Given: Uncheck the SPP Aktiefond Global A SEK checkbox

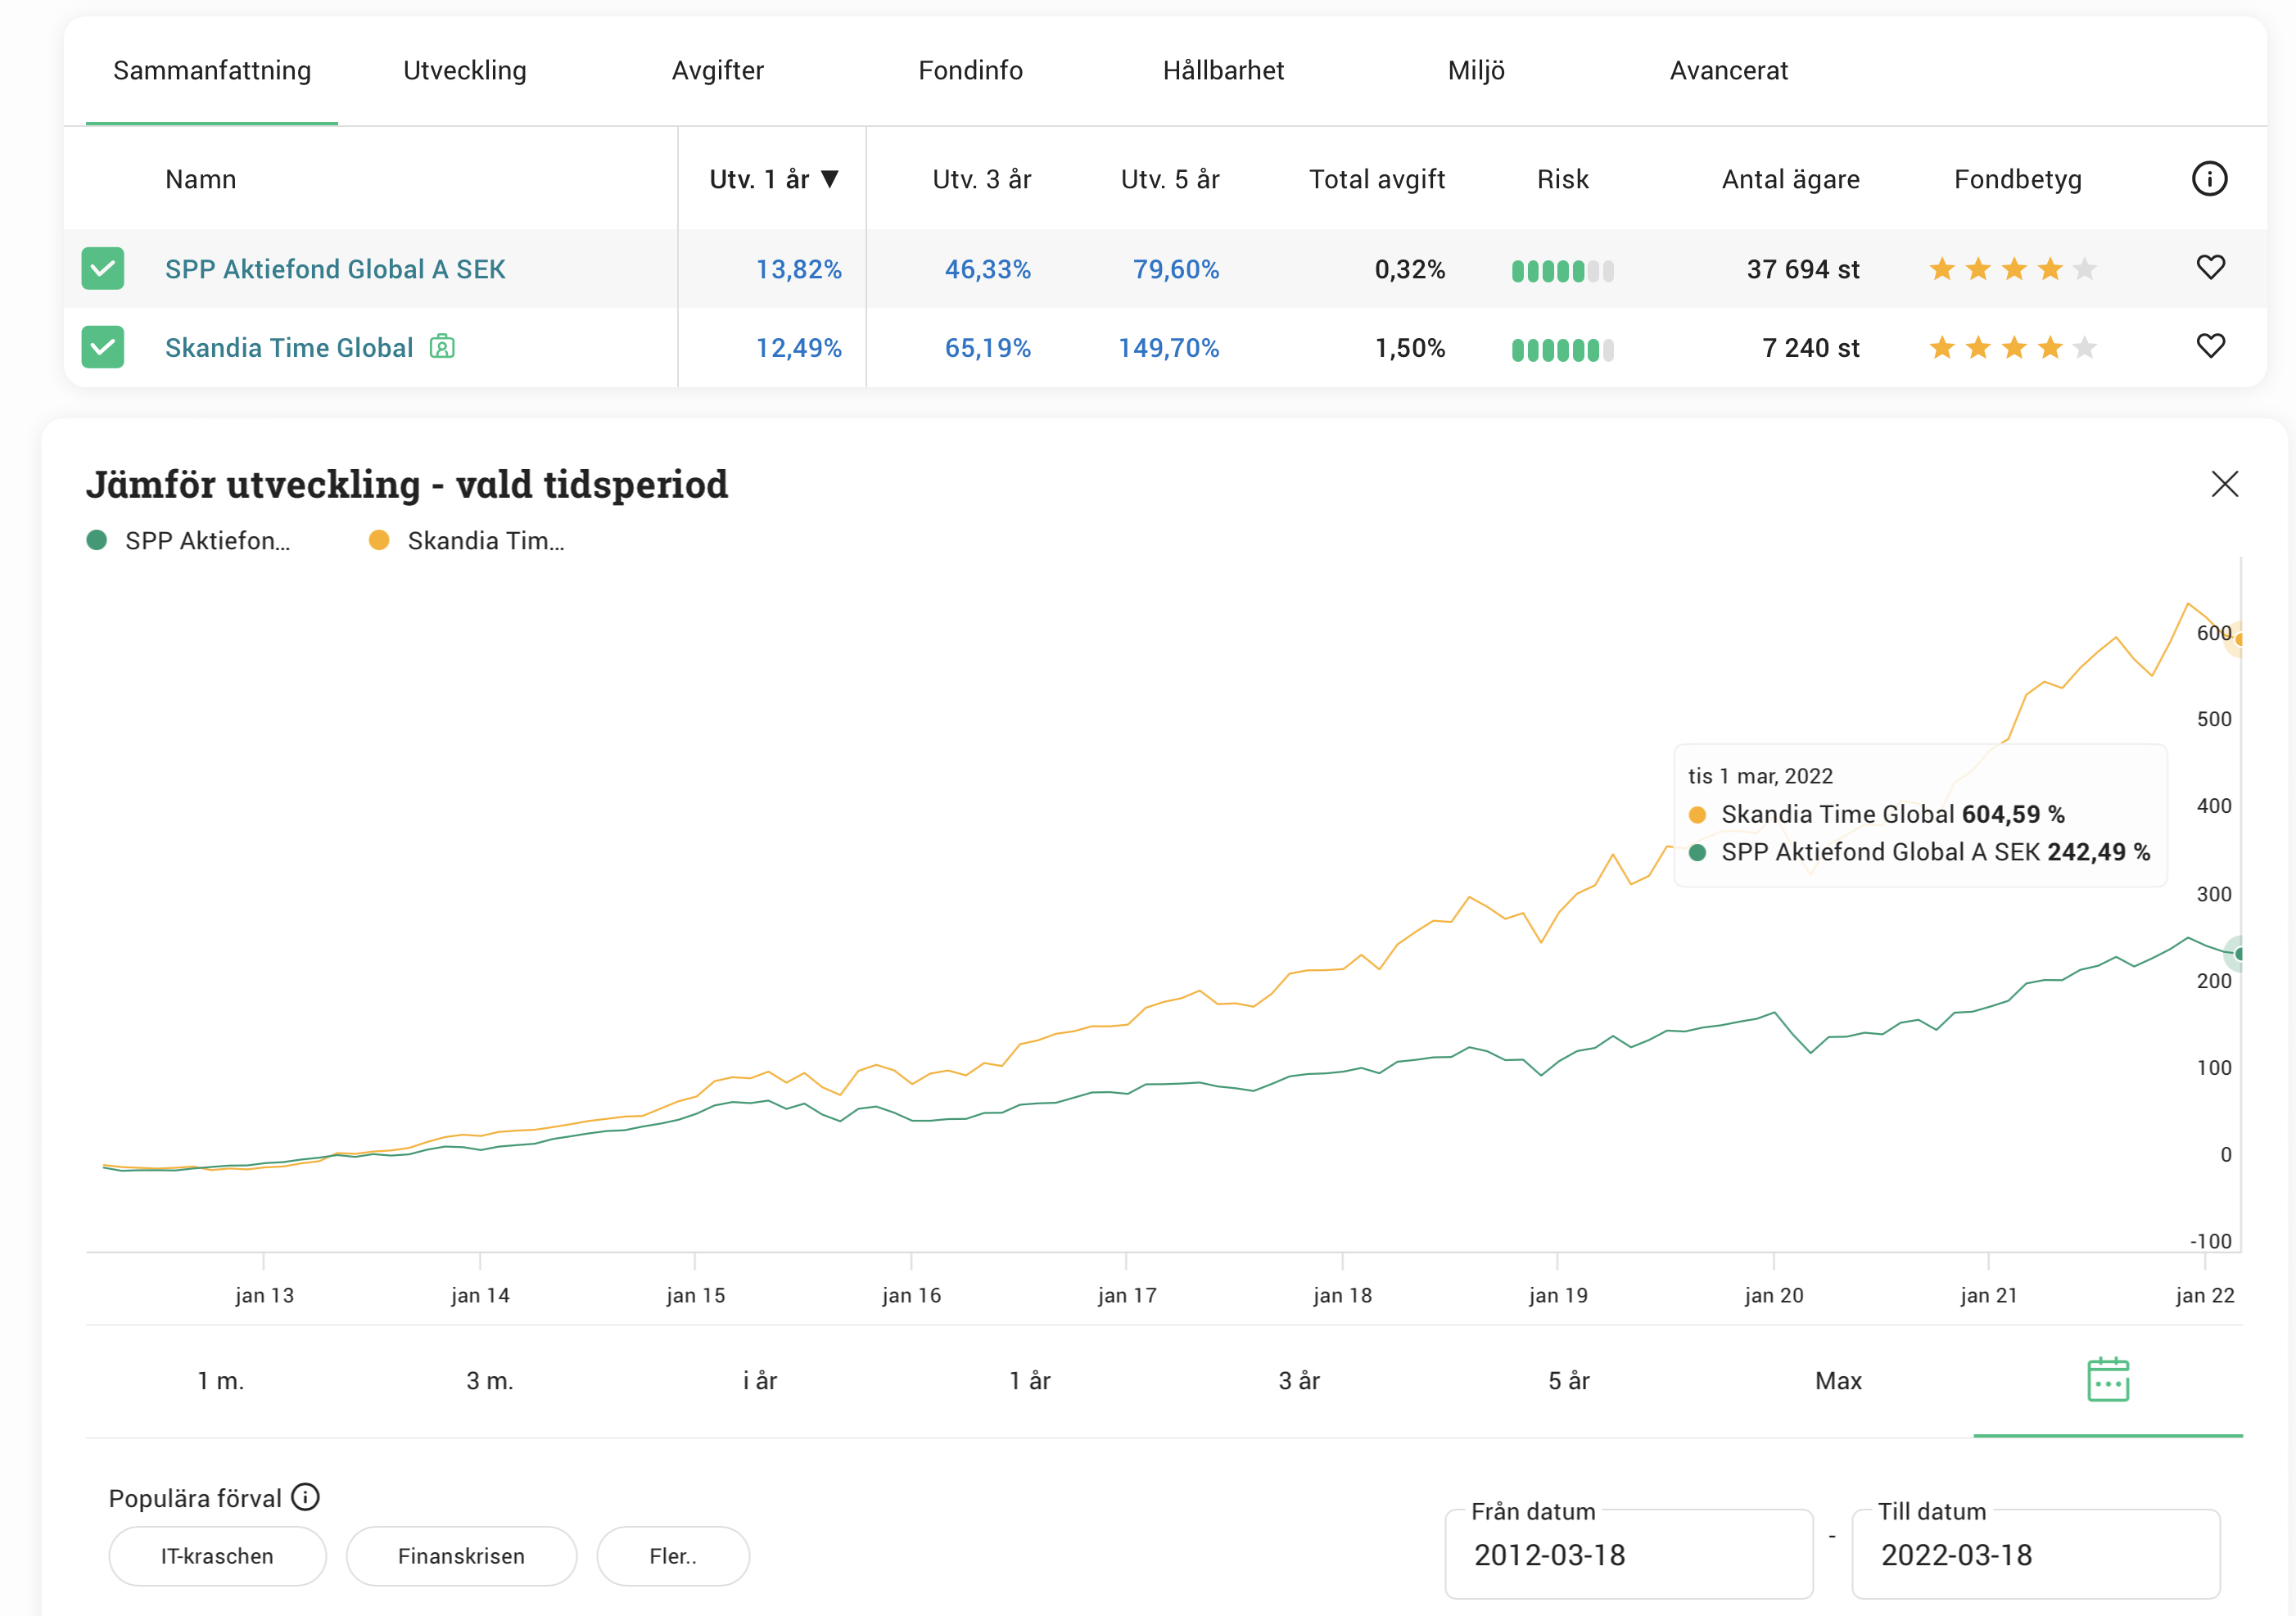Looking at the screenshot, I should pos(103,269).
